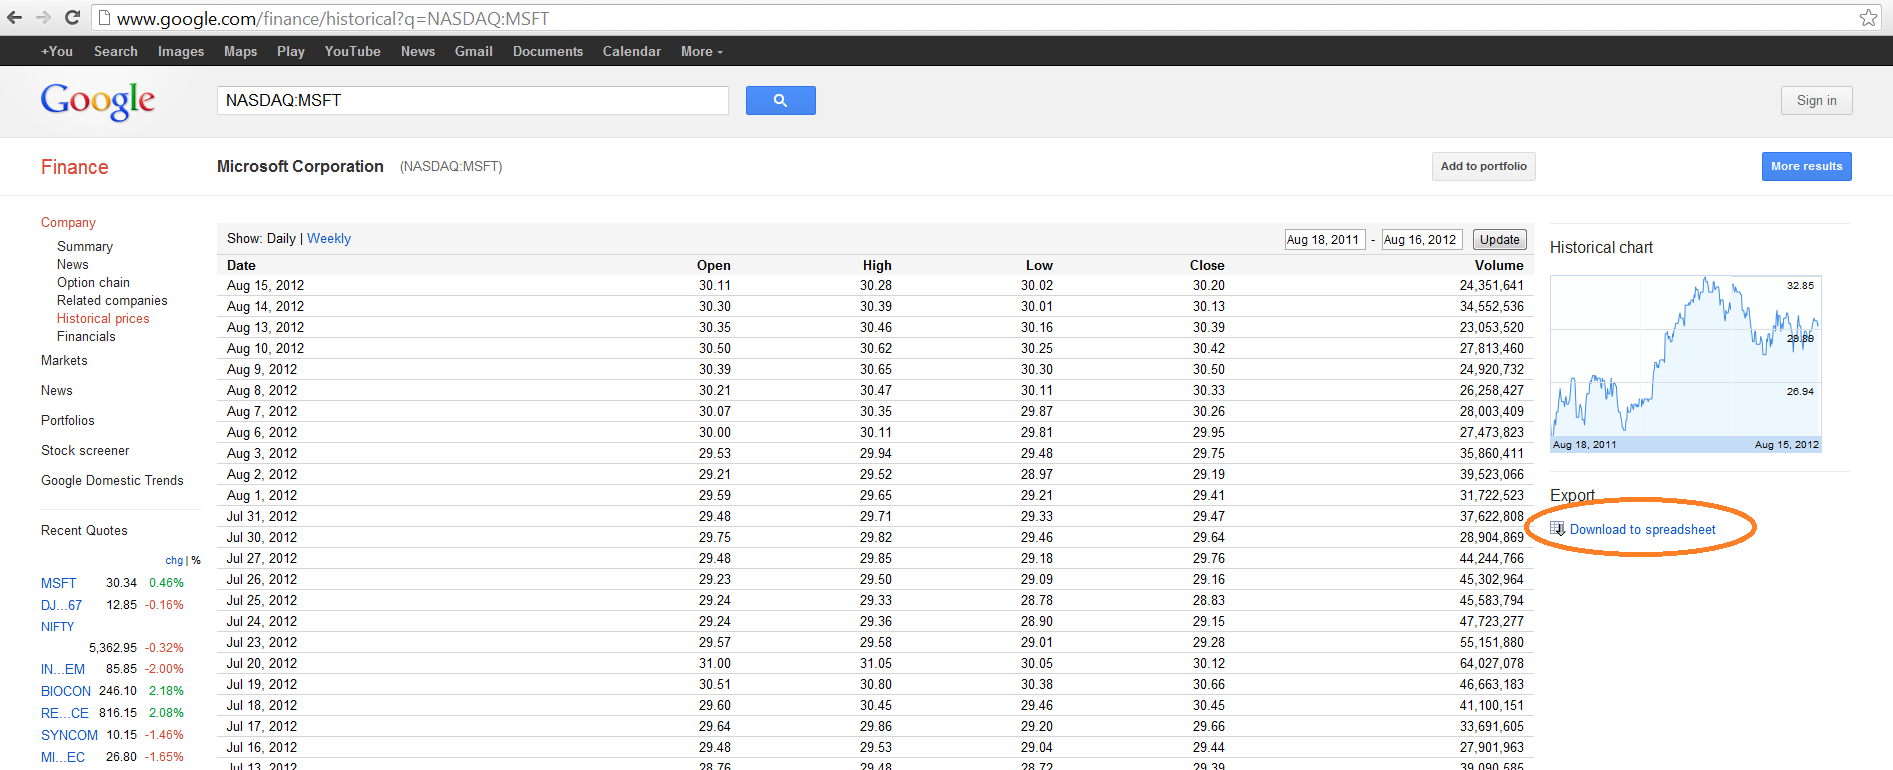
Task: Click the Aug 3, 2012 date cell
Action: tap(262, 453)
